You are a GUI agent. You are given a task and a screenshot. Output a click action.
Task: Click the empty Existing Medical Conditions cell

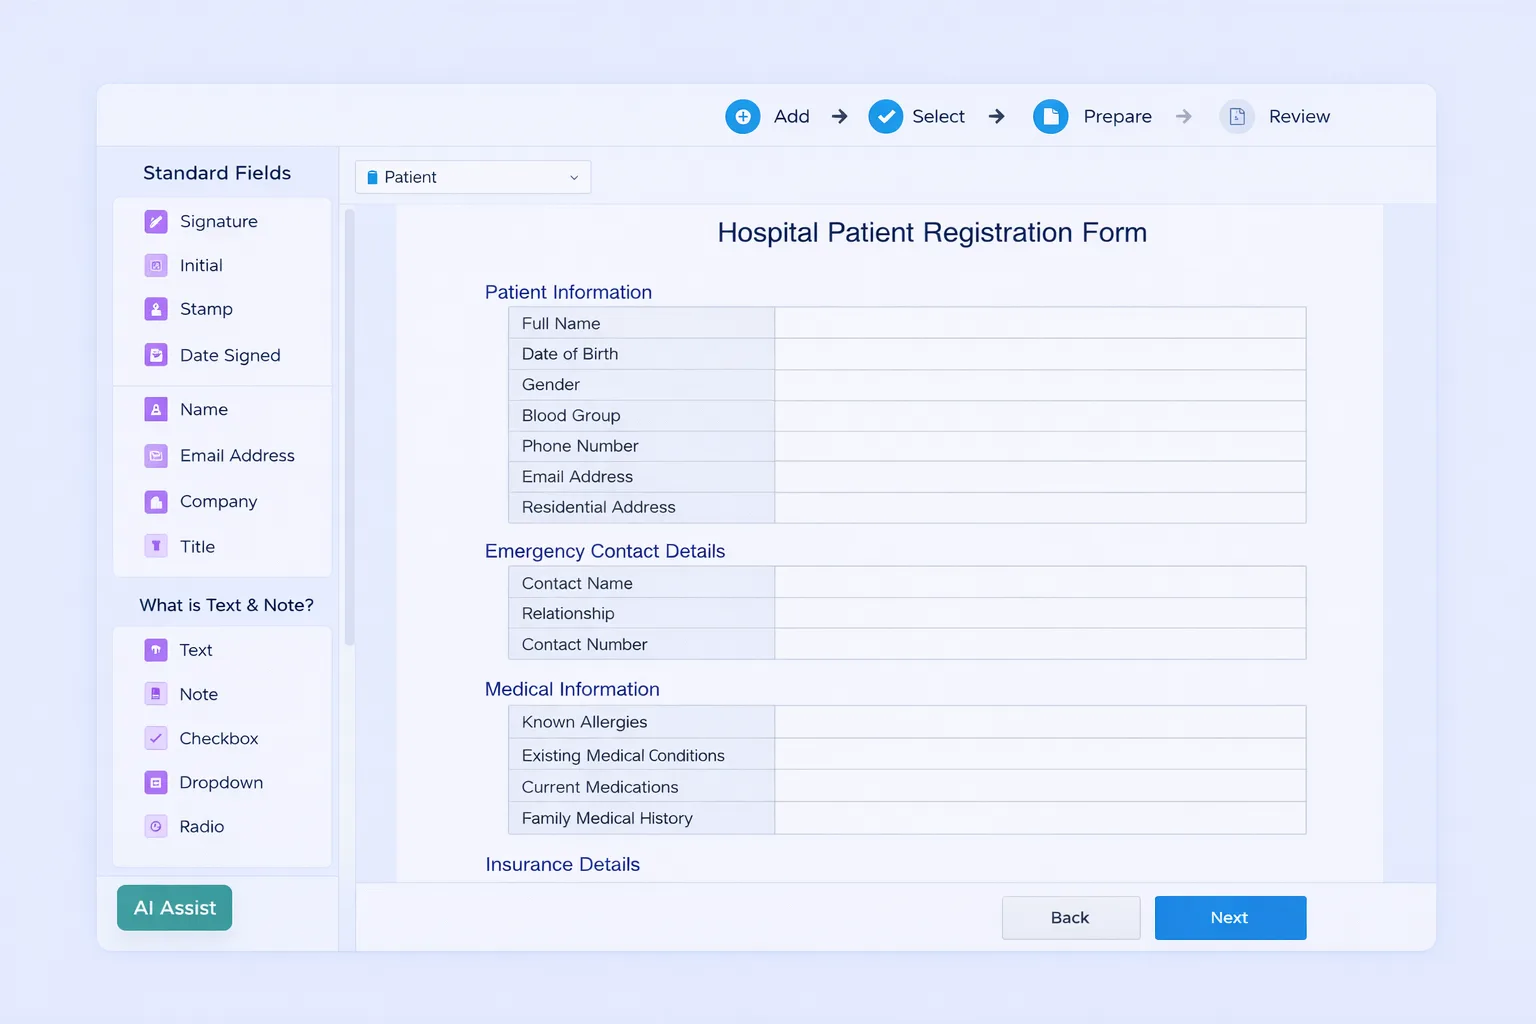click(x=1040, y=754)
